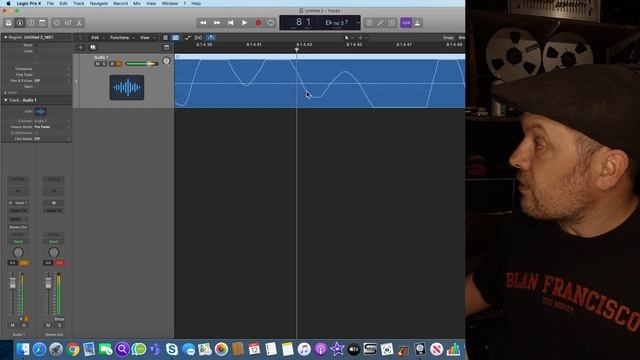
Task: Solo Audio 1 track header
Action: tap(104, 64)
